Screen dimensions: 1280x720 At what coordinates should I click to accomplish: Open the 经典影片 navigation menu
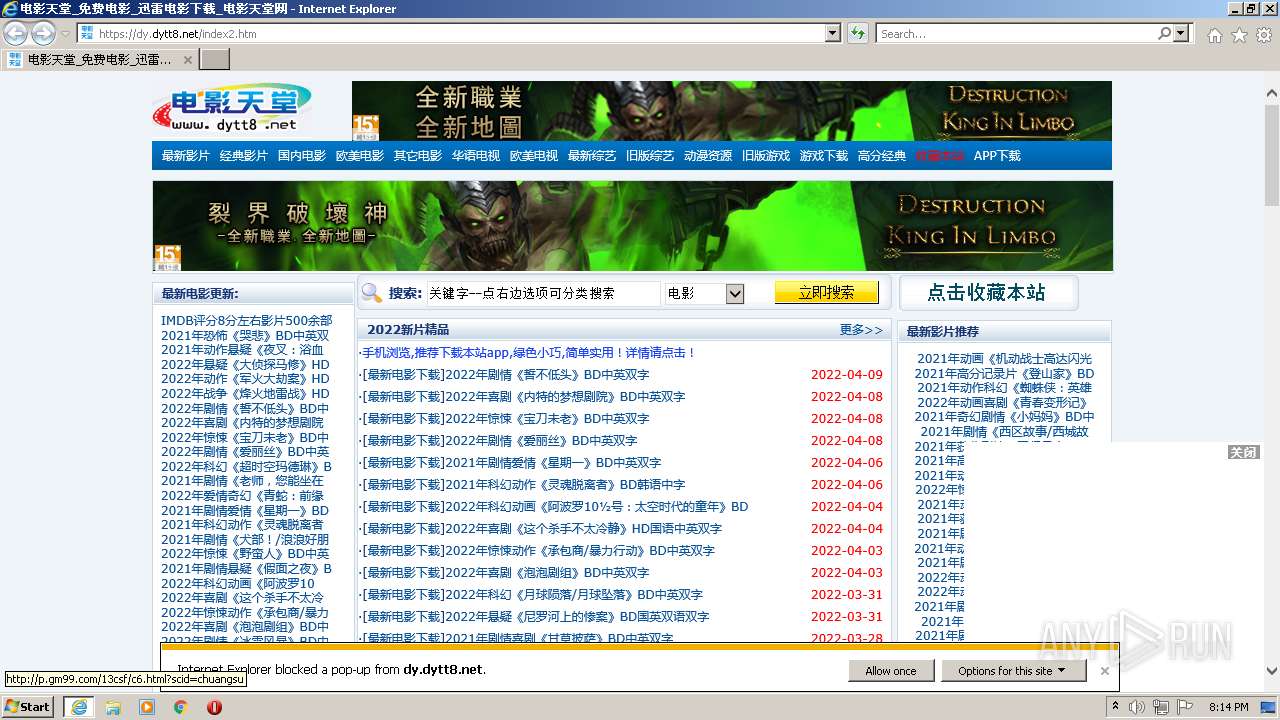tap(244, 156)
